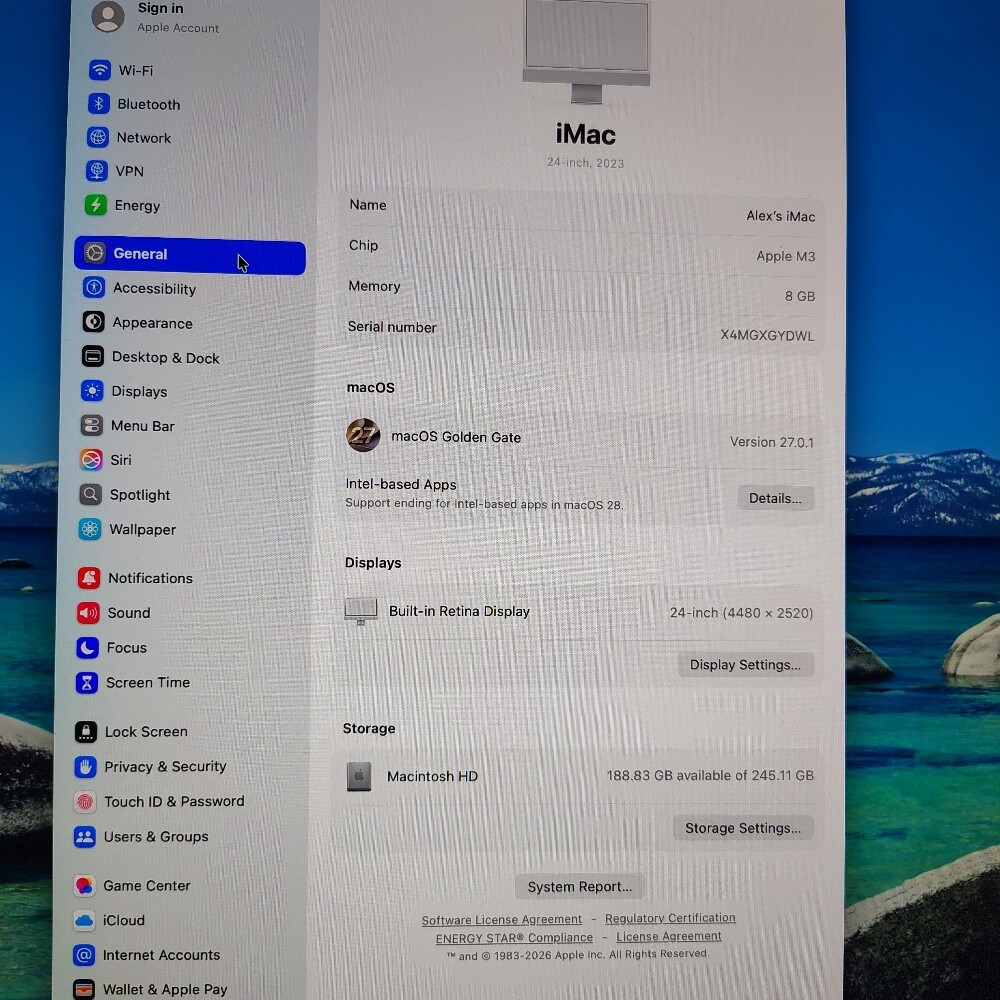Click the macOS Golden Gate label
The height and width of the screenshot is (1000, 1000).
[456, 437]
